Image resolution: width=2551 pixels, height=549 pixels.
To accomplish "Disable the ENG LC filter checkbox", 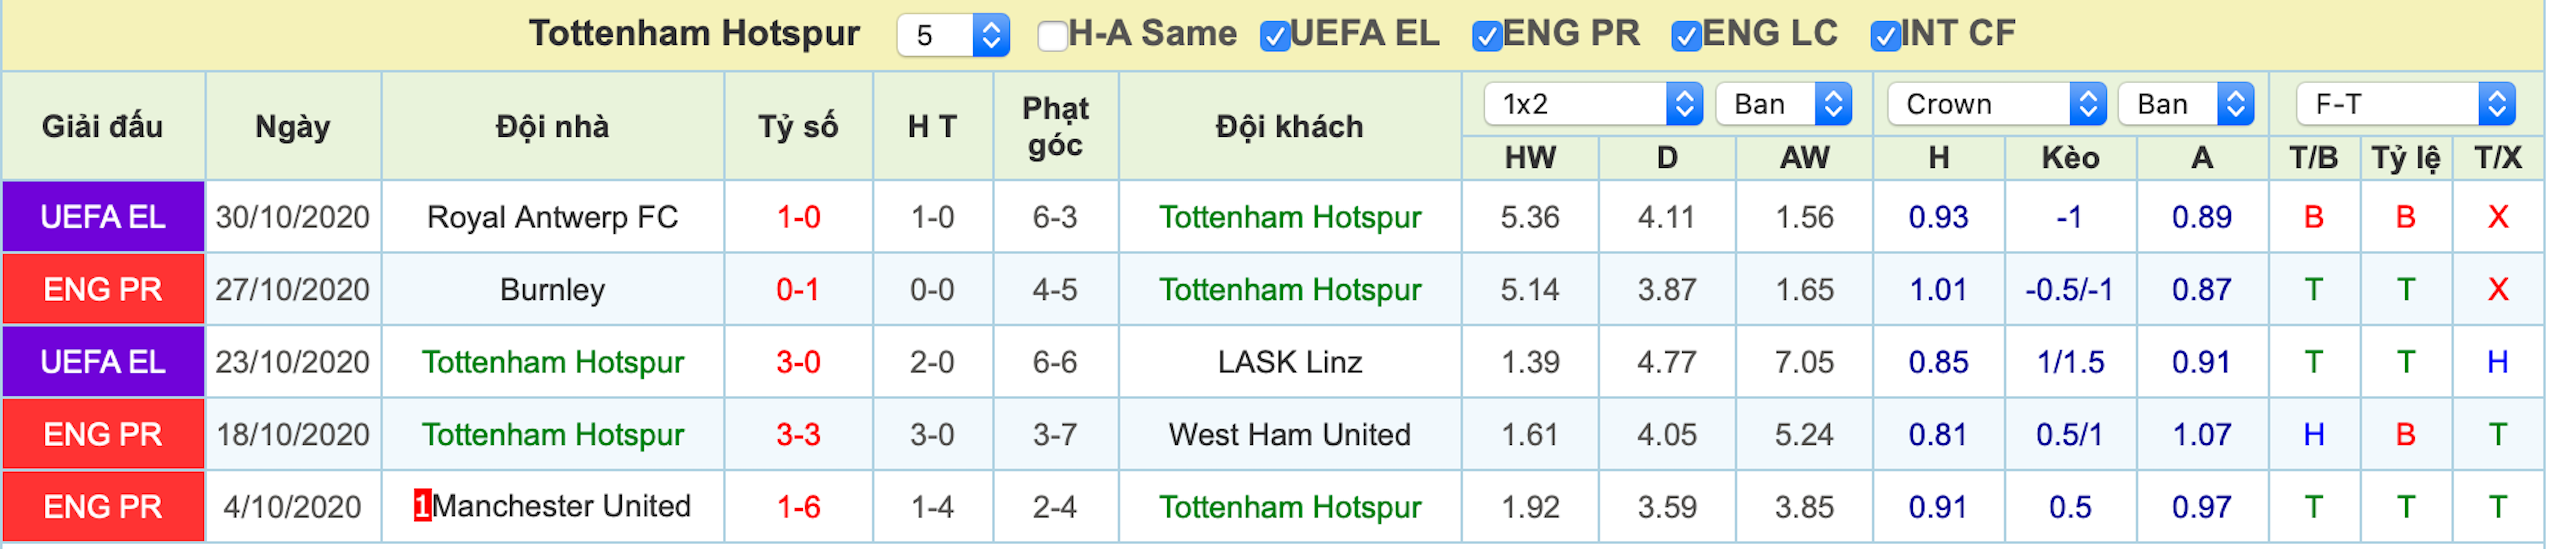I will click(x=1686, y=36).
